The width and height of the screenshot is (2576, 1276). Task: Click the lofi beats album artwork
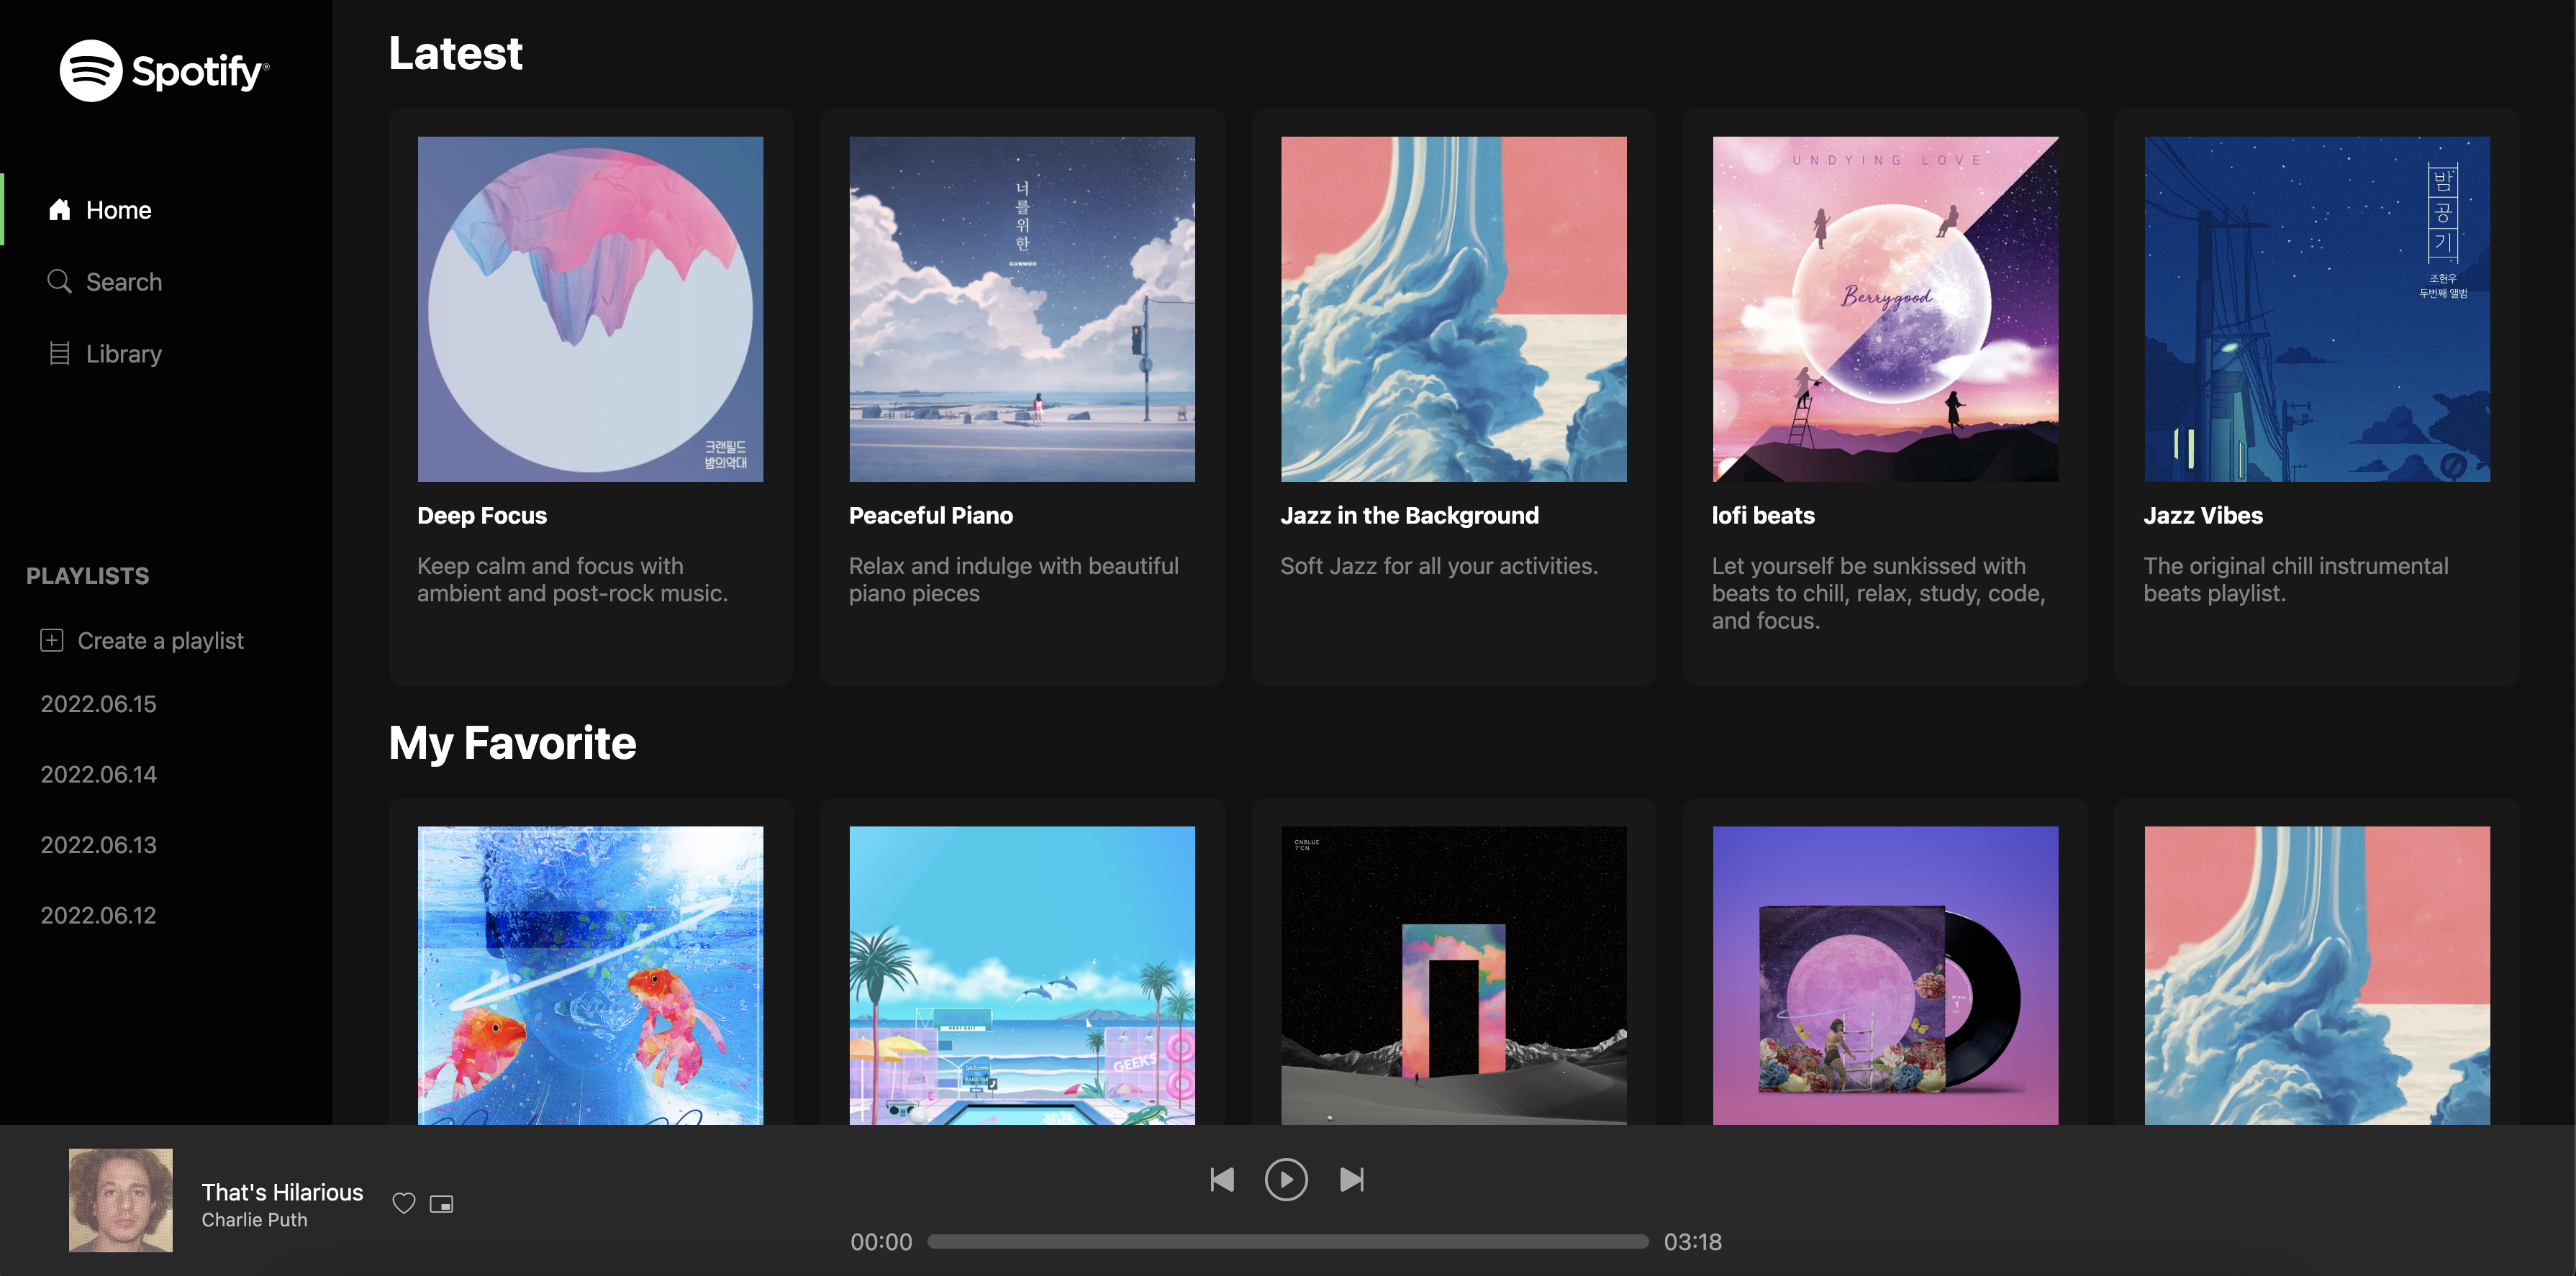(x=1885, y=309)
